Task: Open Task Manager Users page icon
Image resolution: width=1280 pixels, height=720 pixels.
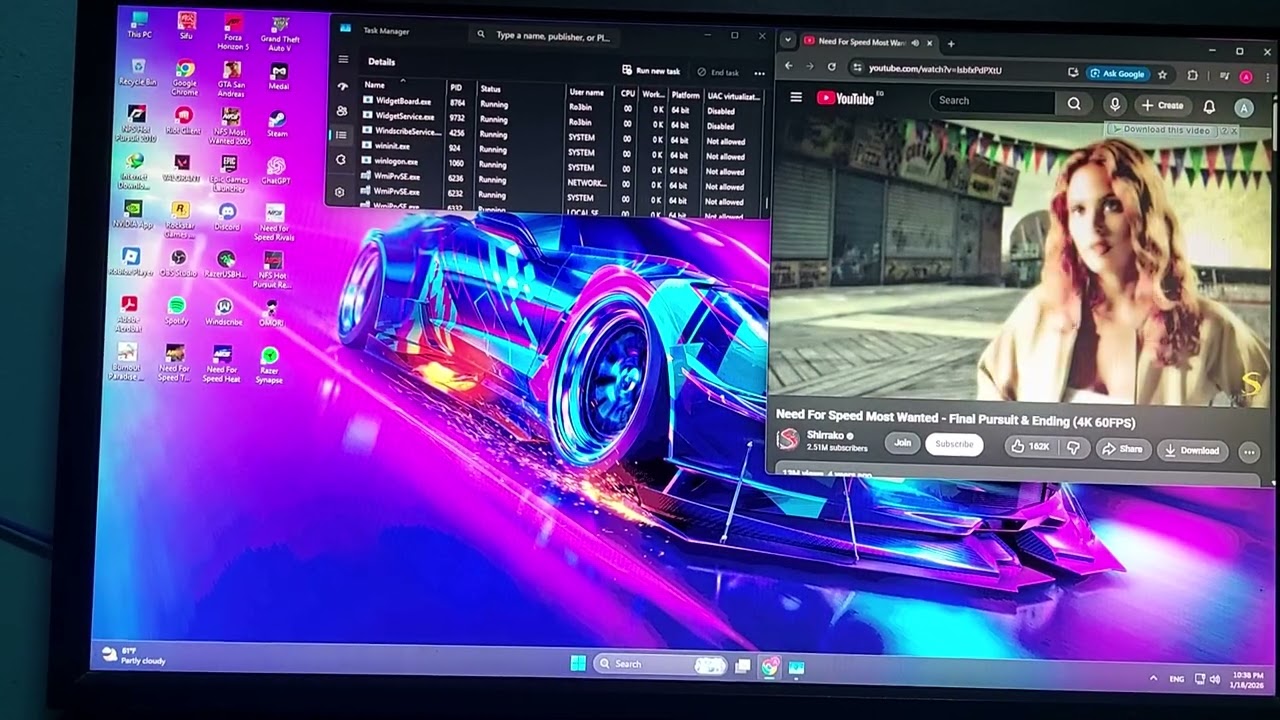Action: 342,110
